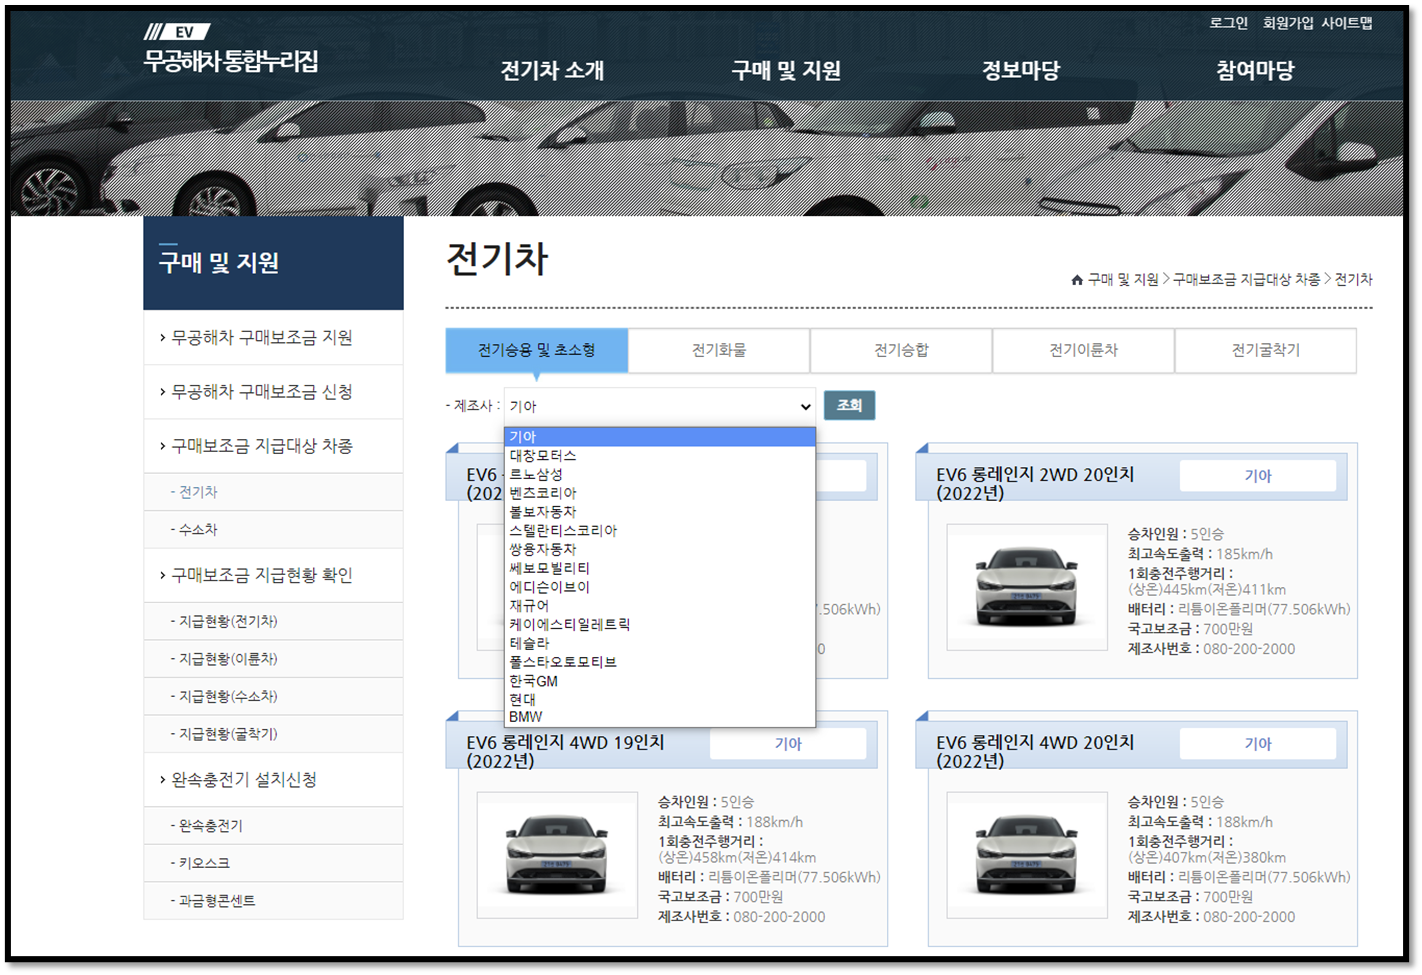Click the home icon in breadcrumb
The width and height of the screenshot is (1422, 975).
[1077, 280]
